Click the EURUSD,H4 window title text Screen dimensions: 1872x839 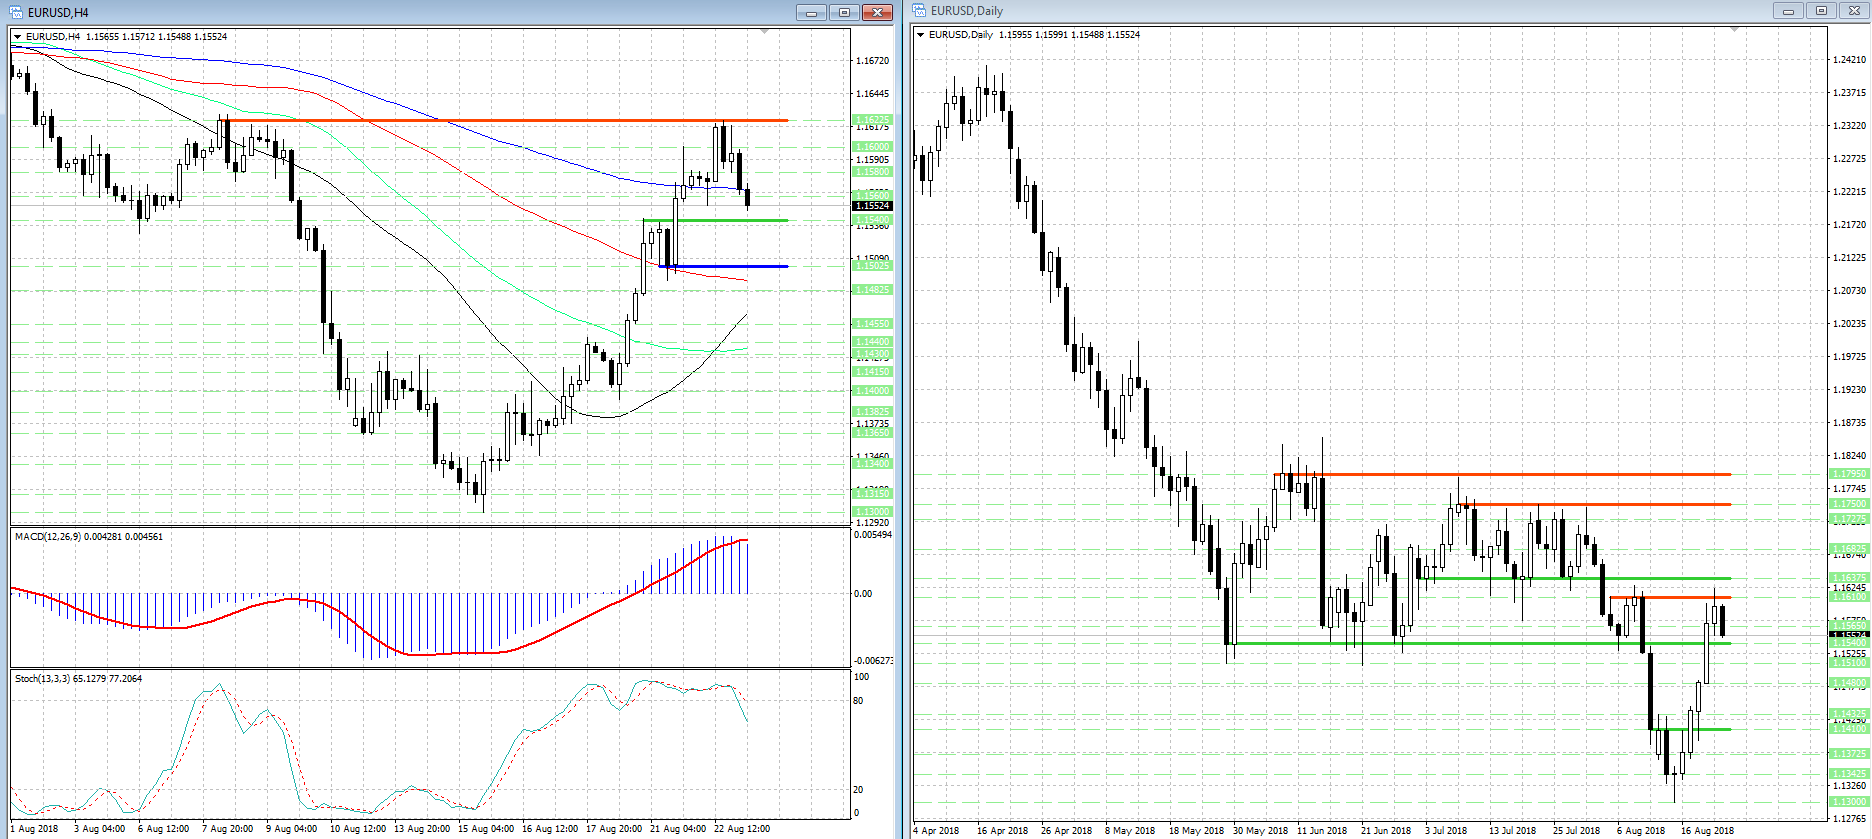pyautogui.click(x=58, y=13)
